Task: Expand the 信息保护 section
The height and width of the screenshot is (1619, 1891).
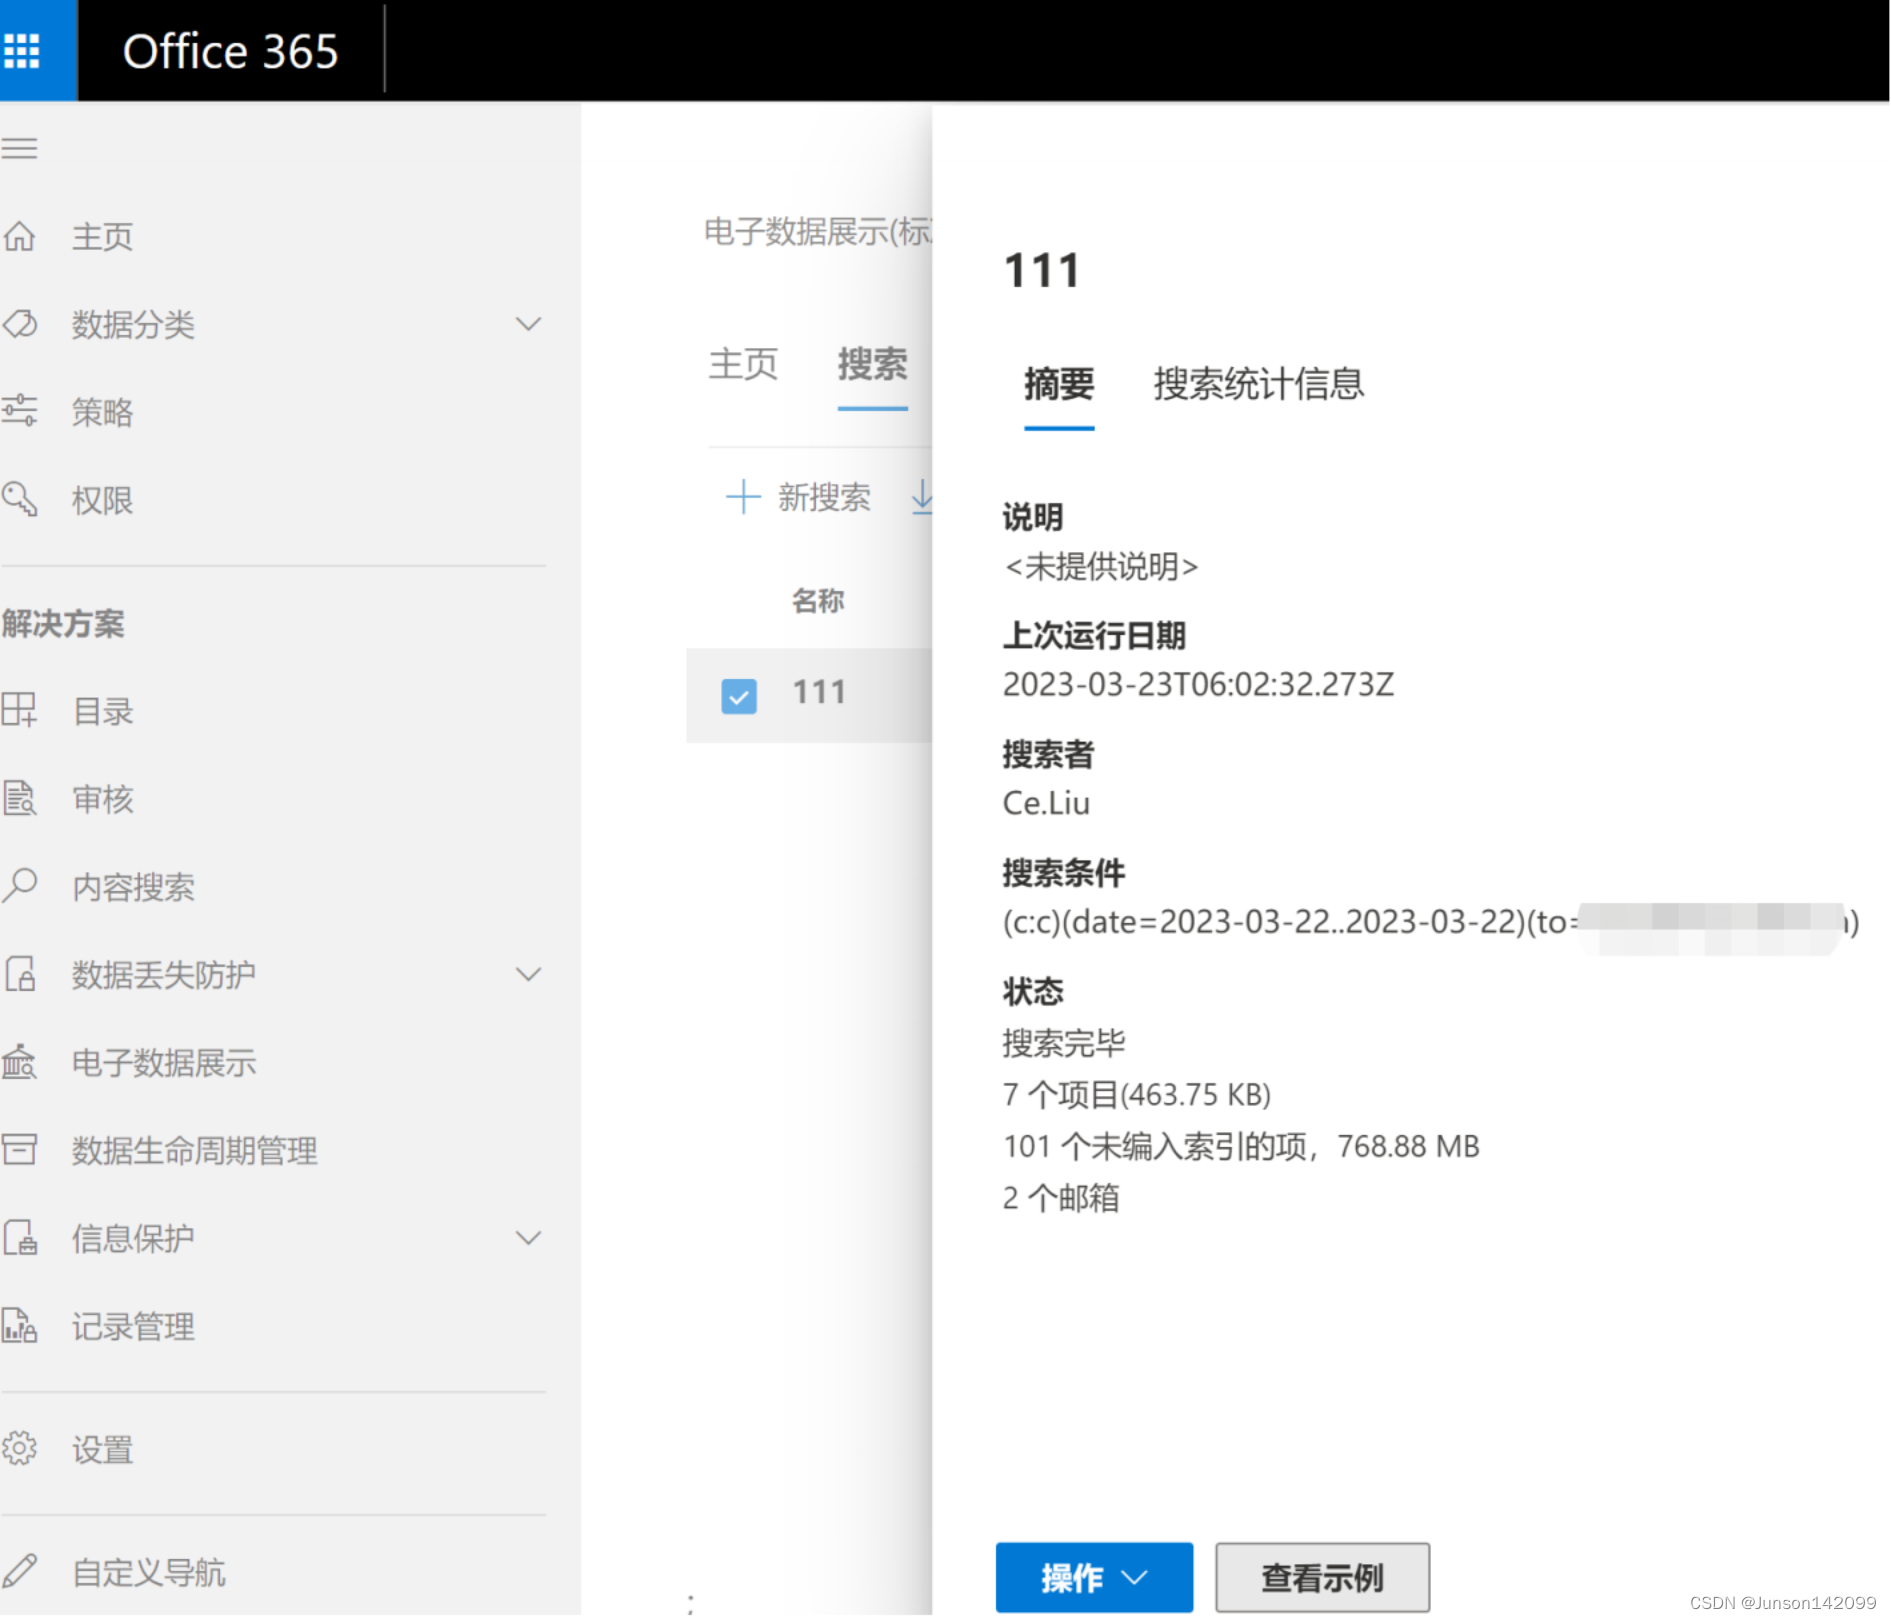Action: [527, 1237]
